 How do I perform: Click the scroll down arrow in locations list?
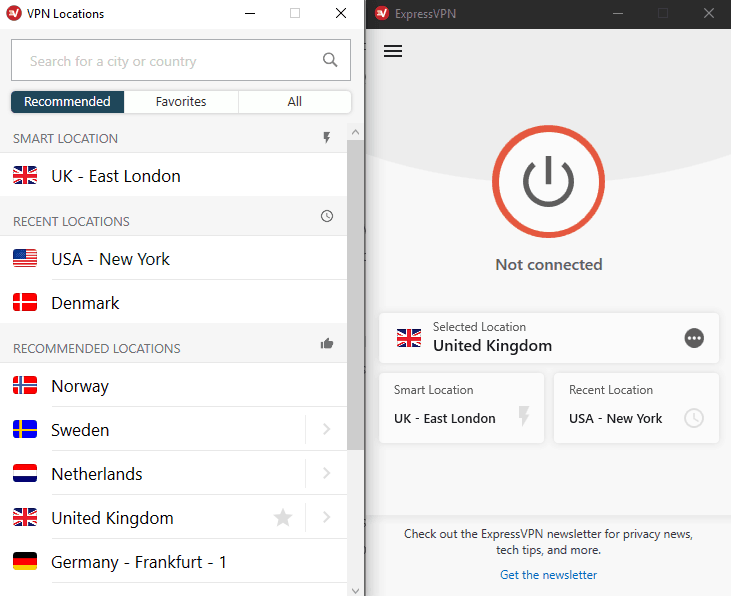[x=355, y=590]
